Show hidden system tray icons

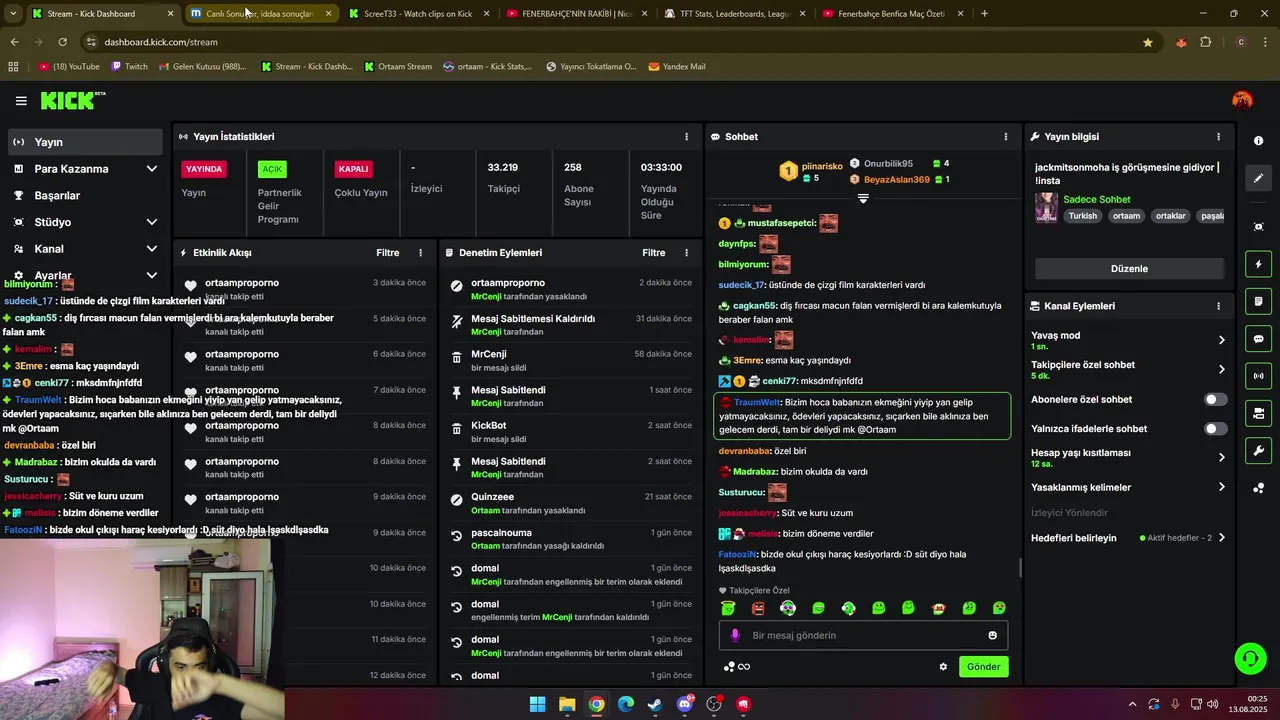pos(1132,704)
